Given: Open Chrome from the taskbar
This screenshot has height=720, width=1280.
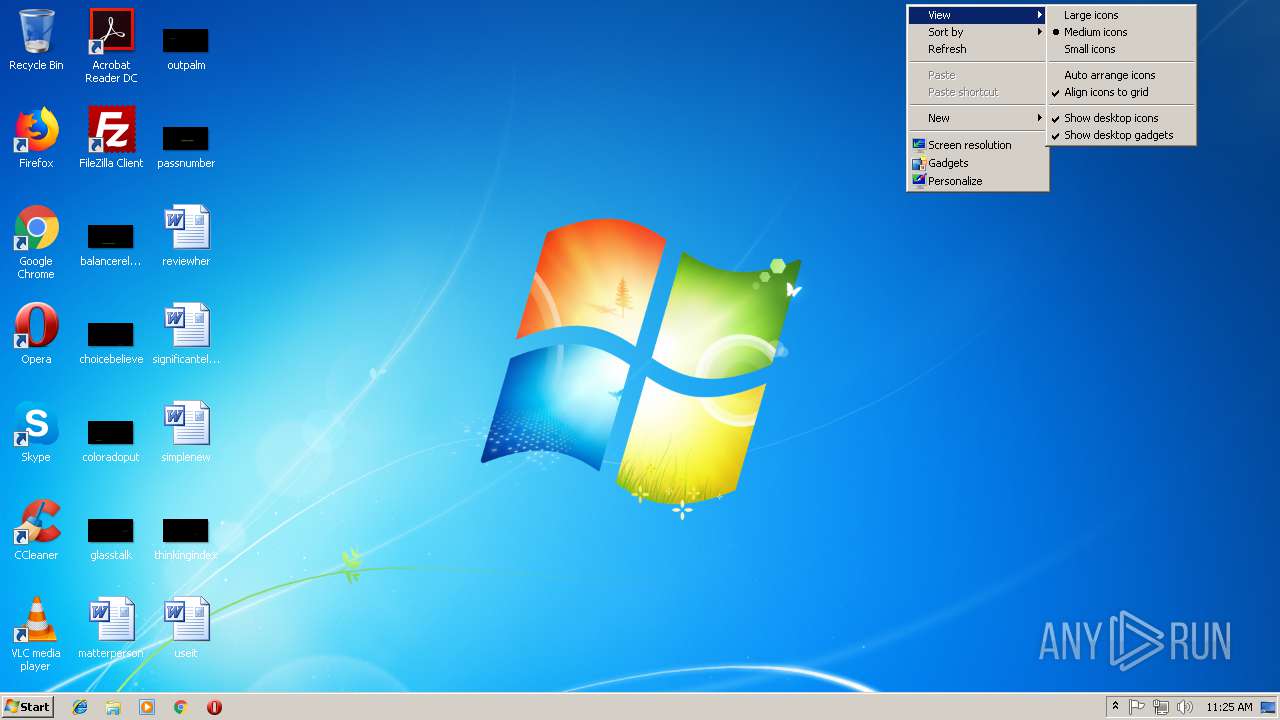Looking at the screenshot, I should [180, 707].
